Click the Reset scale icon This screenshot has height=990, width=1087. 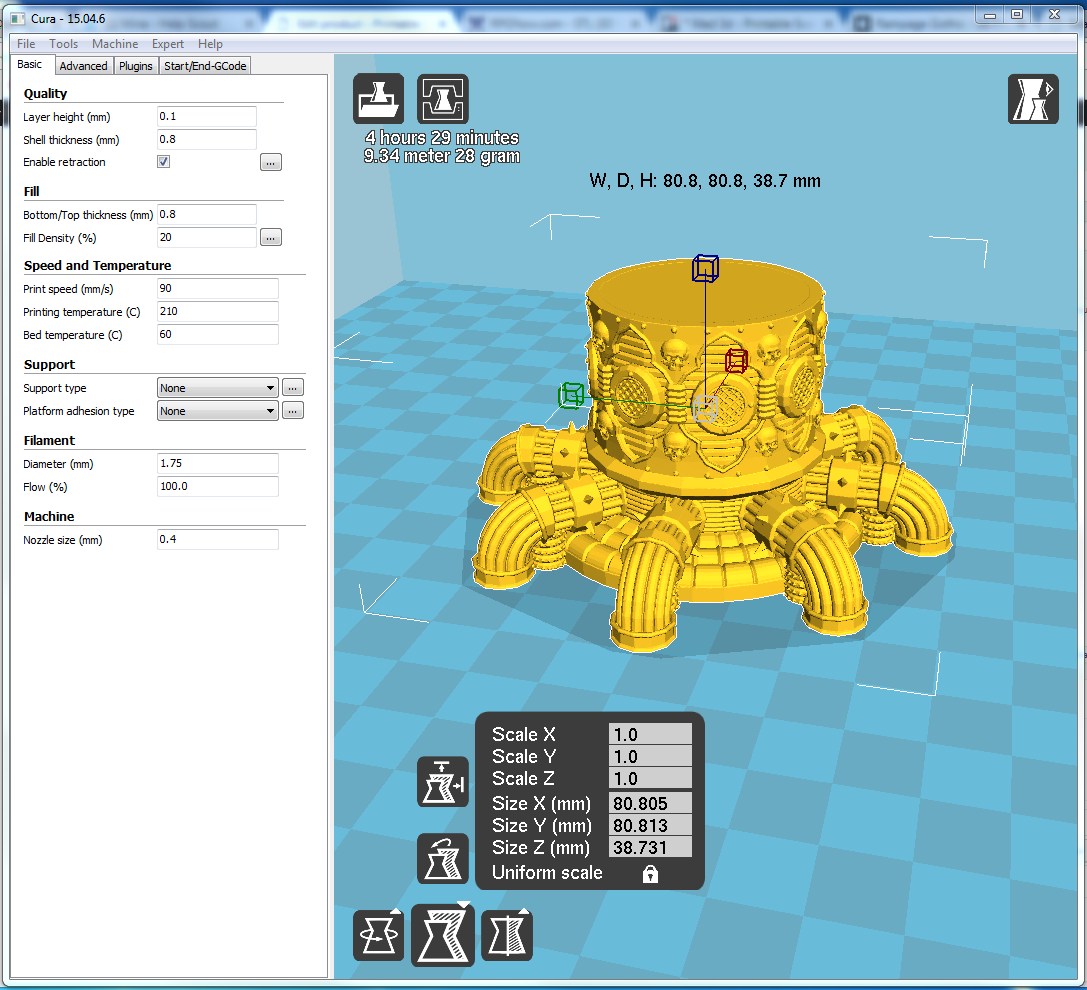pyautogui.click(x=442, y=858)
